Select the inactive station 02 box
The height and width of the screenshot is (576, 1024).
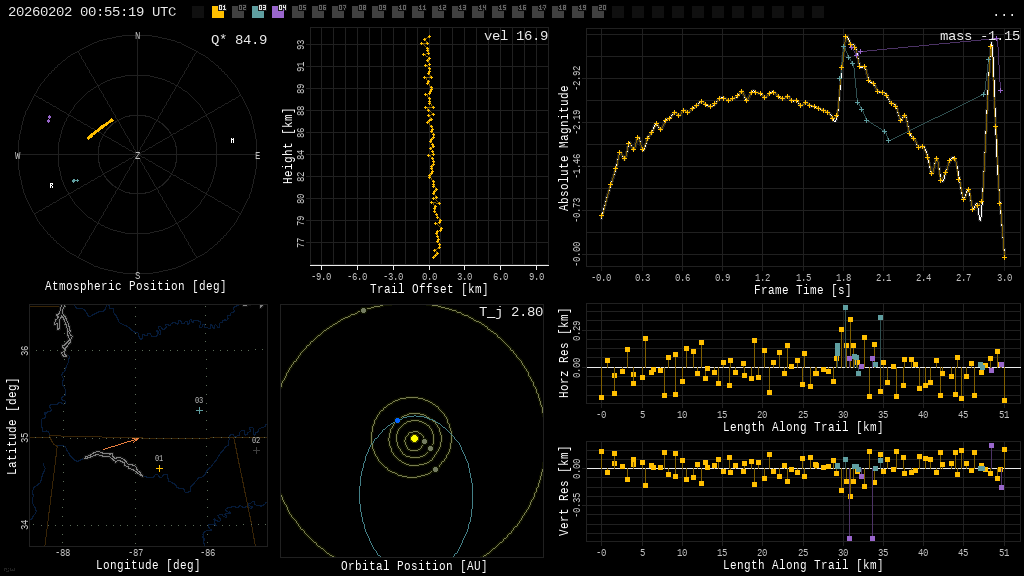(x=238, y=12)
